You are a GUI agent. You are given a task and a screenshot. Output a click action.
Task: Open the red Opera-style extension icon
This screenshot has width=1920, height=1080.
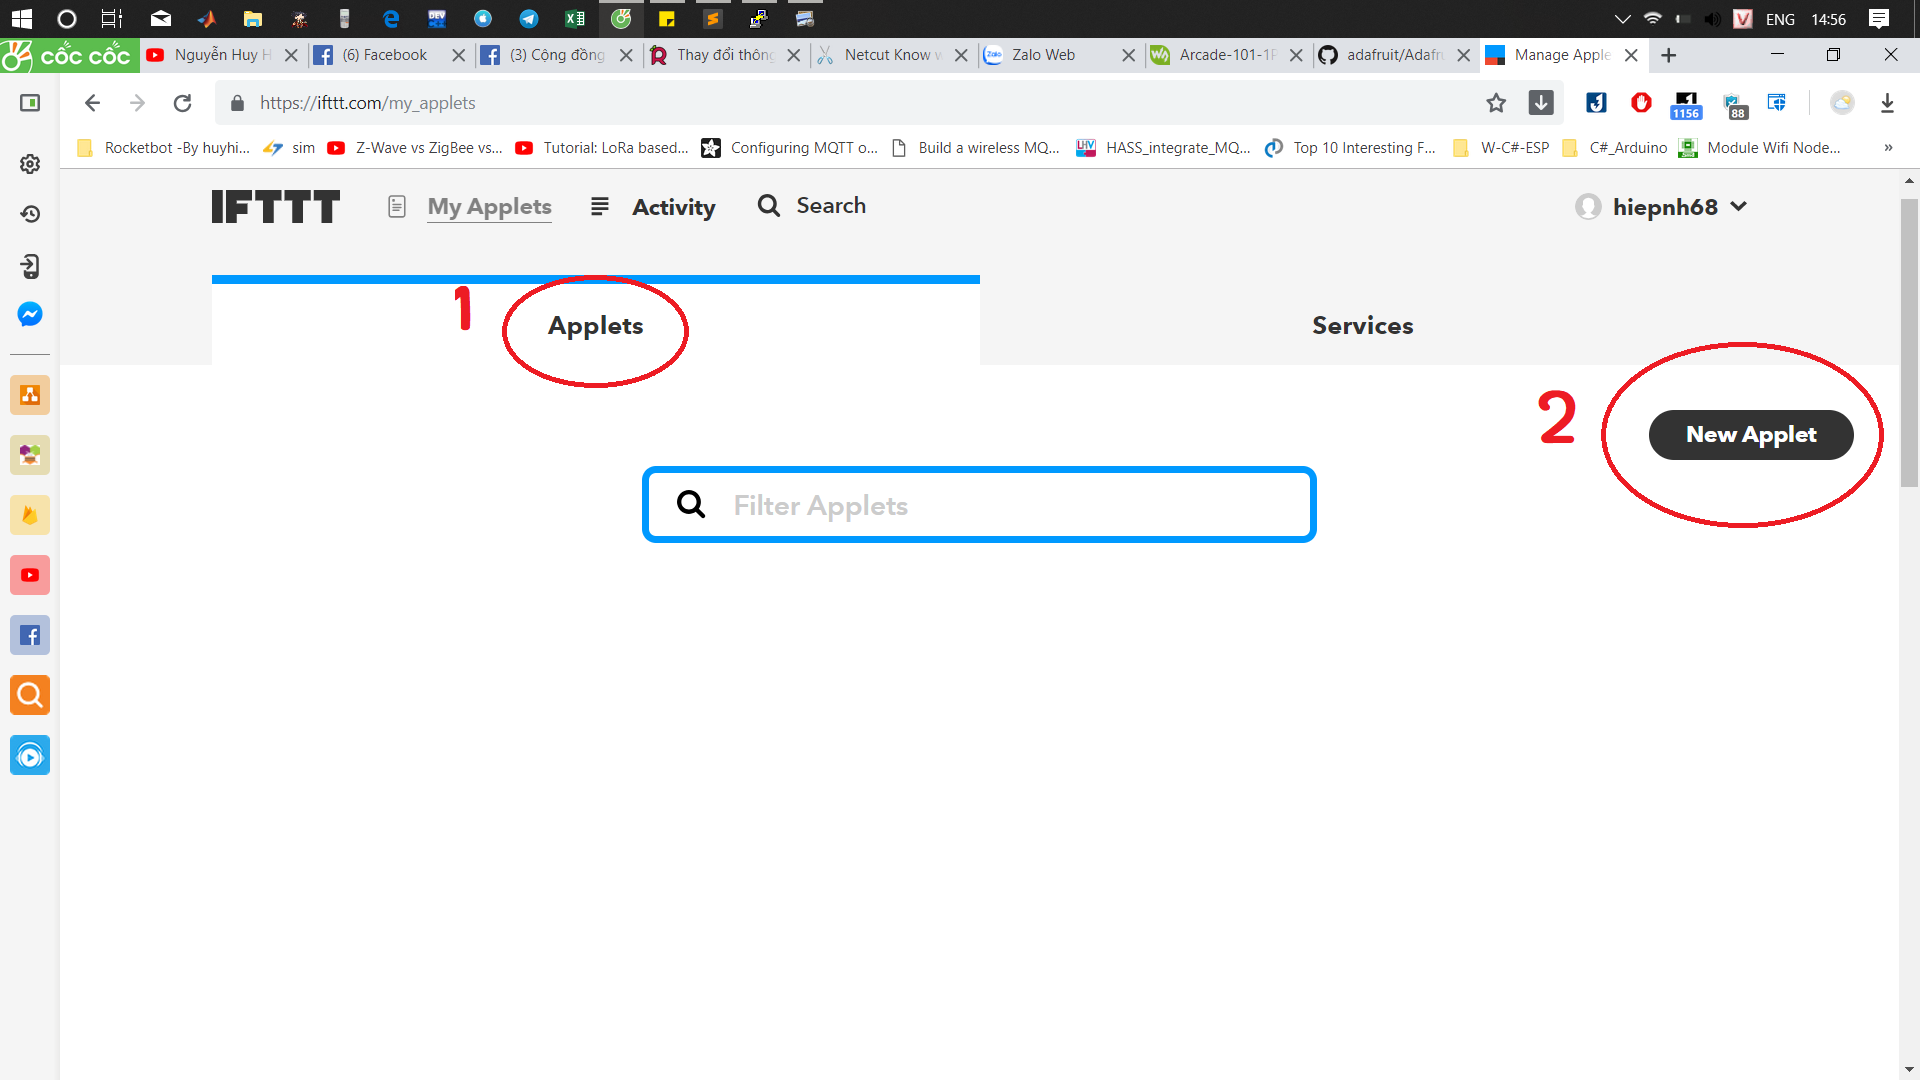tap(1641, 103)
